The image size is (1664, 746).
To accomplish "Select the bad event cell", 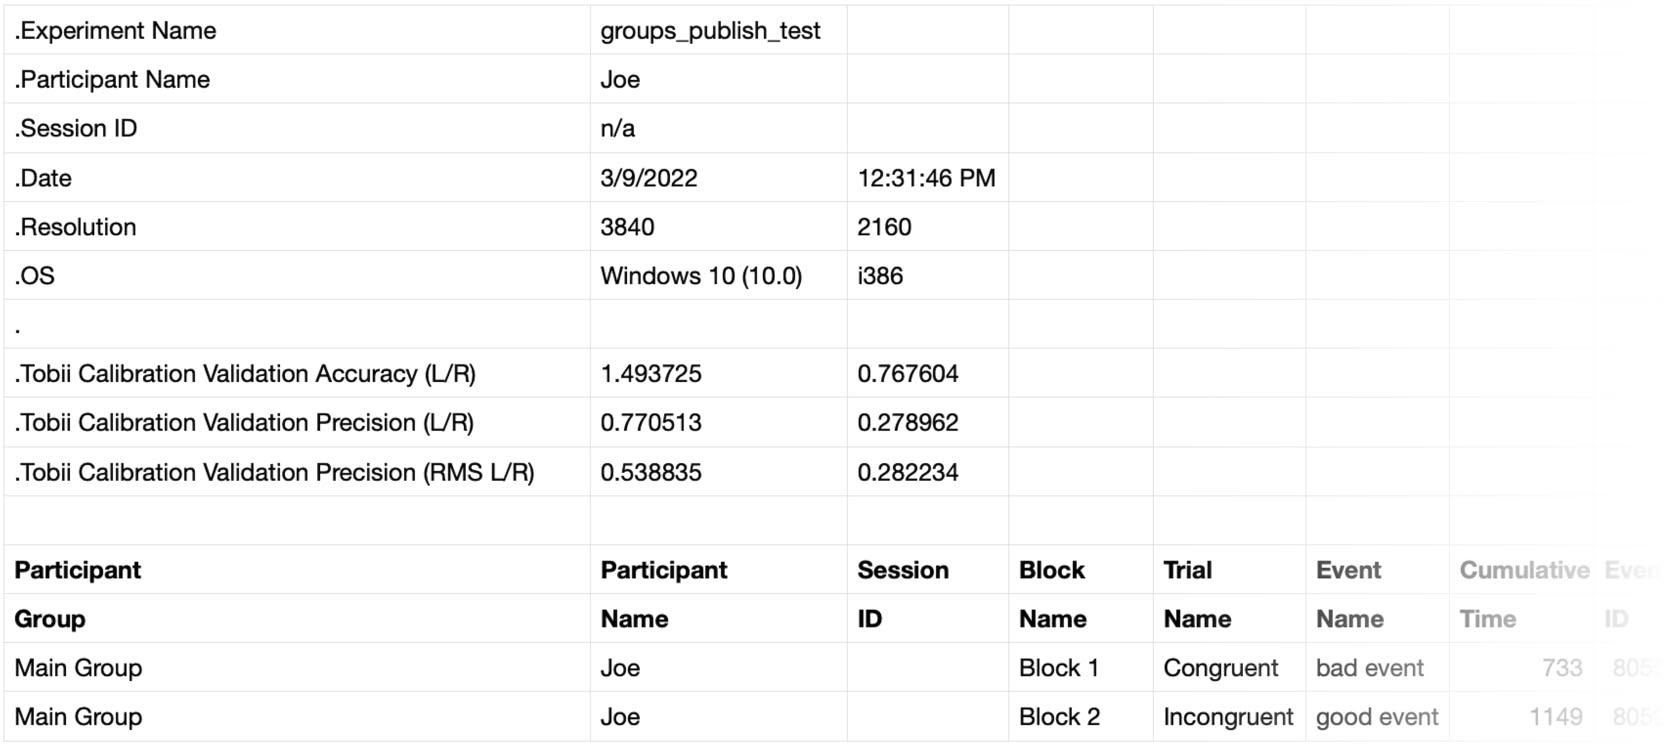I will (1370, 668).
